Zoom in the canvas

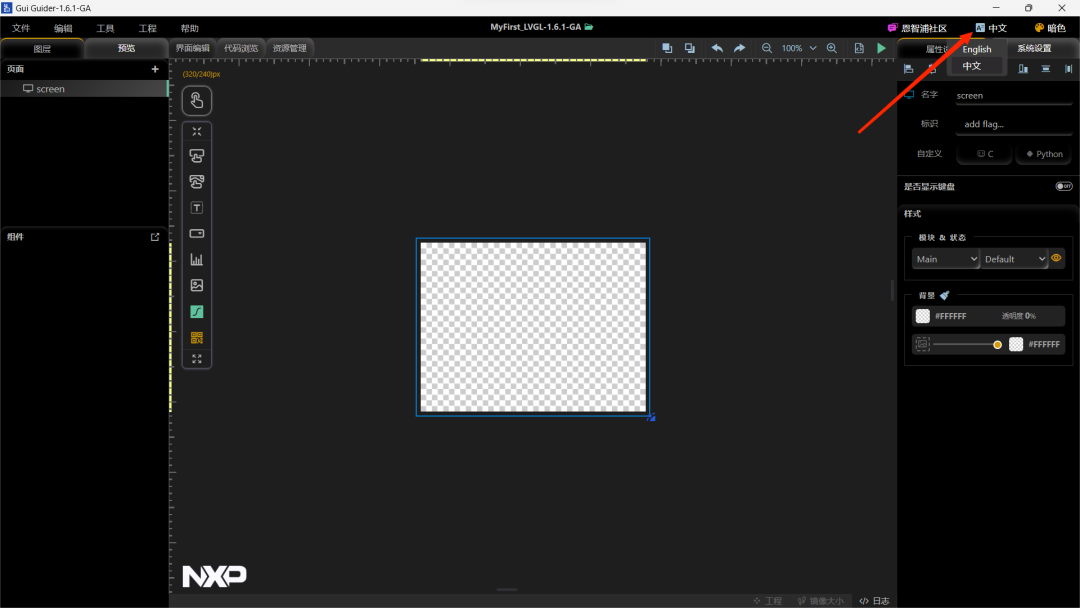(x=831, y=48)
